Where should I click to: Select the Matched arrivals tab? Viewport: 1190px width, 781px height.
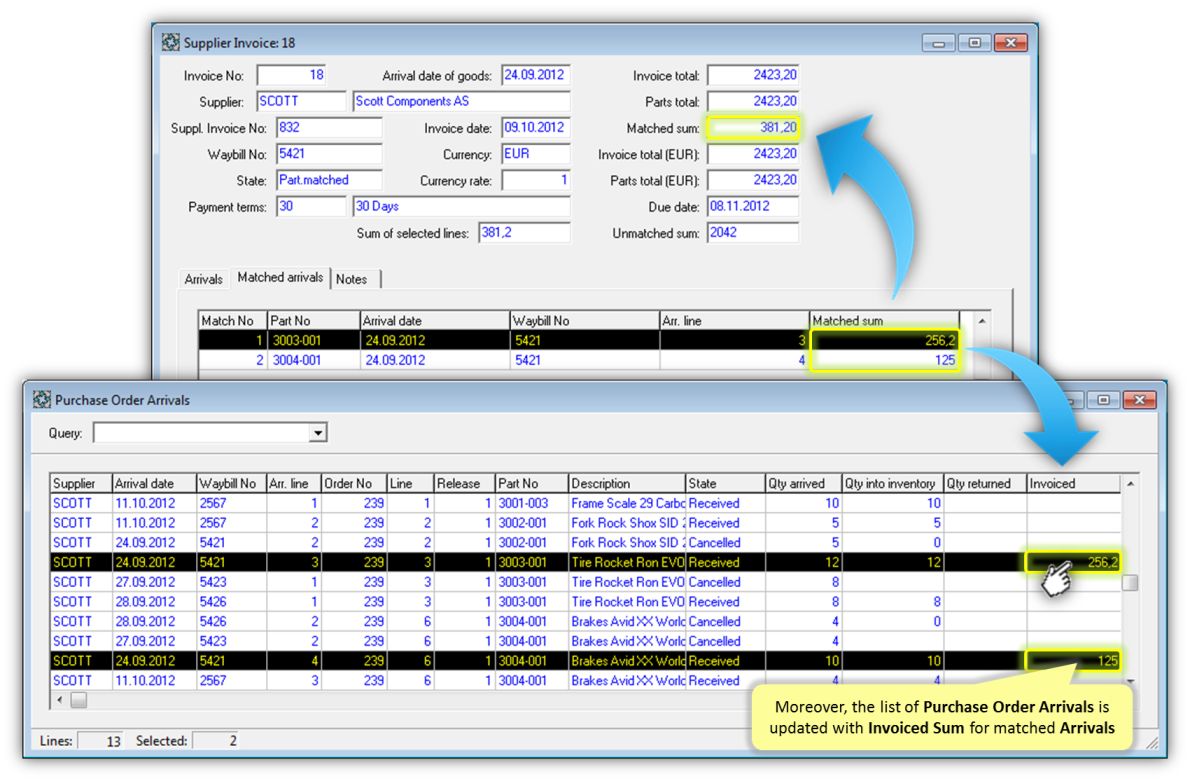pos(280,278)
